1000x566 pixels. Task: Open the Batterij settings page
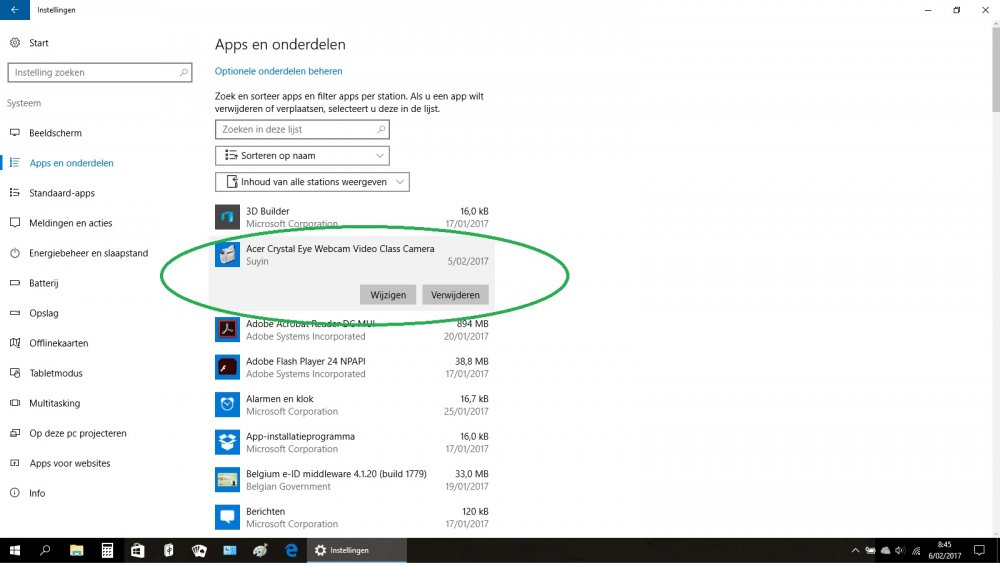tap(44, 283)
